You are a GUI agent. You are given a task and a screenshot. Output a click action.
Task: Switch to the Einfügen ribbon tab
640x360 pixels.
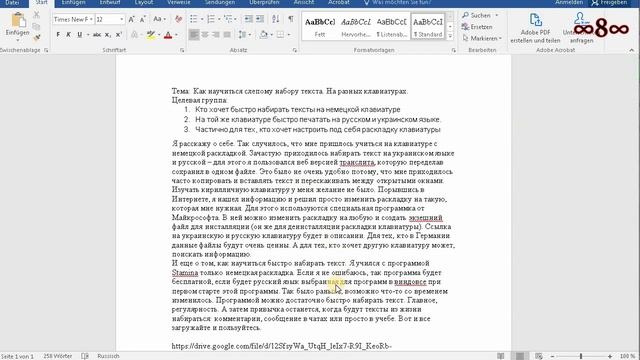coord(73,2)
